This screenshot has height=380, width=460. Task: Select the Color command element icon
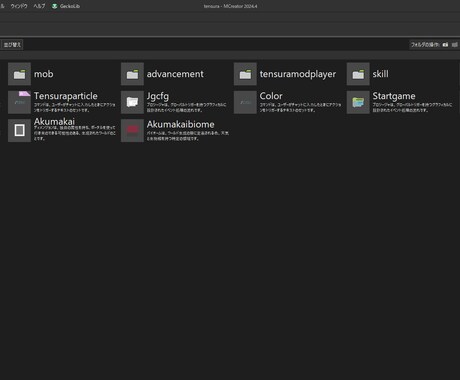tap(245, 102)
